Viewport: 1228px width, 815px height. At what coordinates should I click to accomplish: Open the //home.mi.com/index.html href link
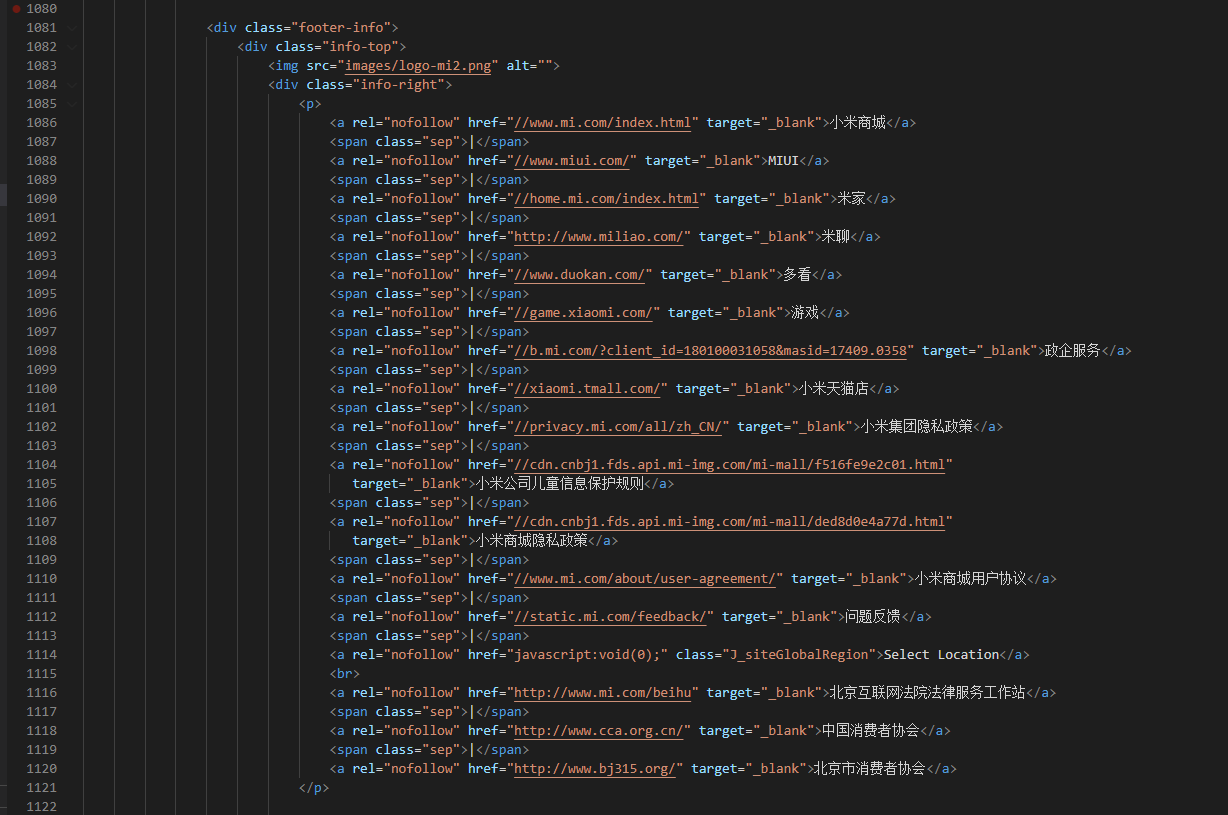click(606, 198)
